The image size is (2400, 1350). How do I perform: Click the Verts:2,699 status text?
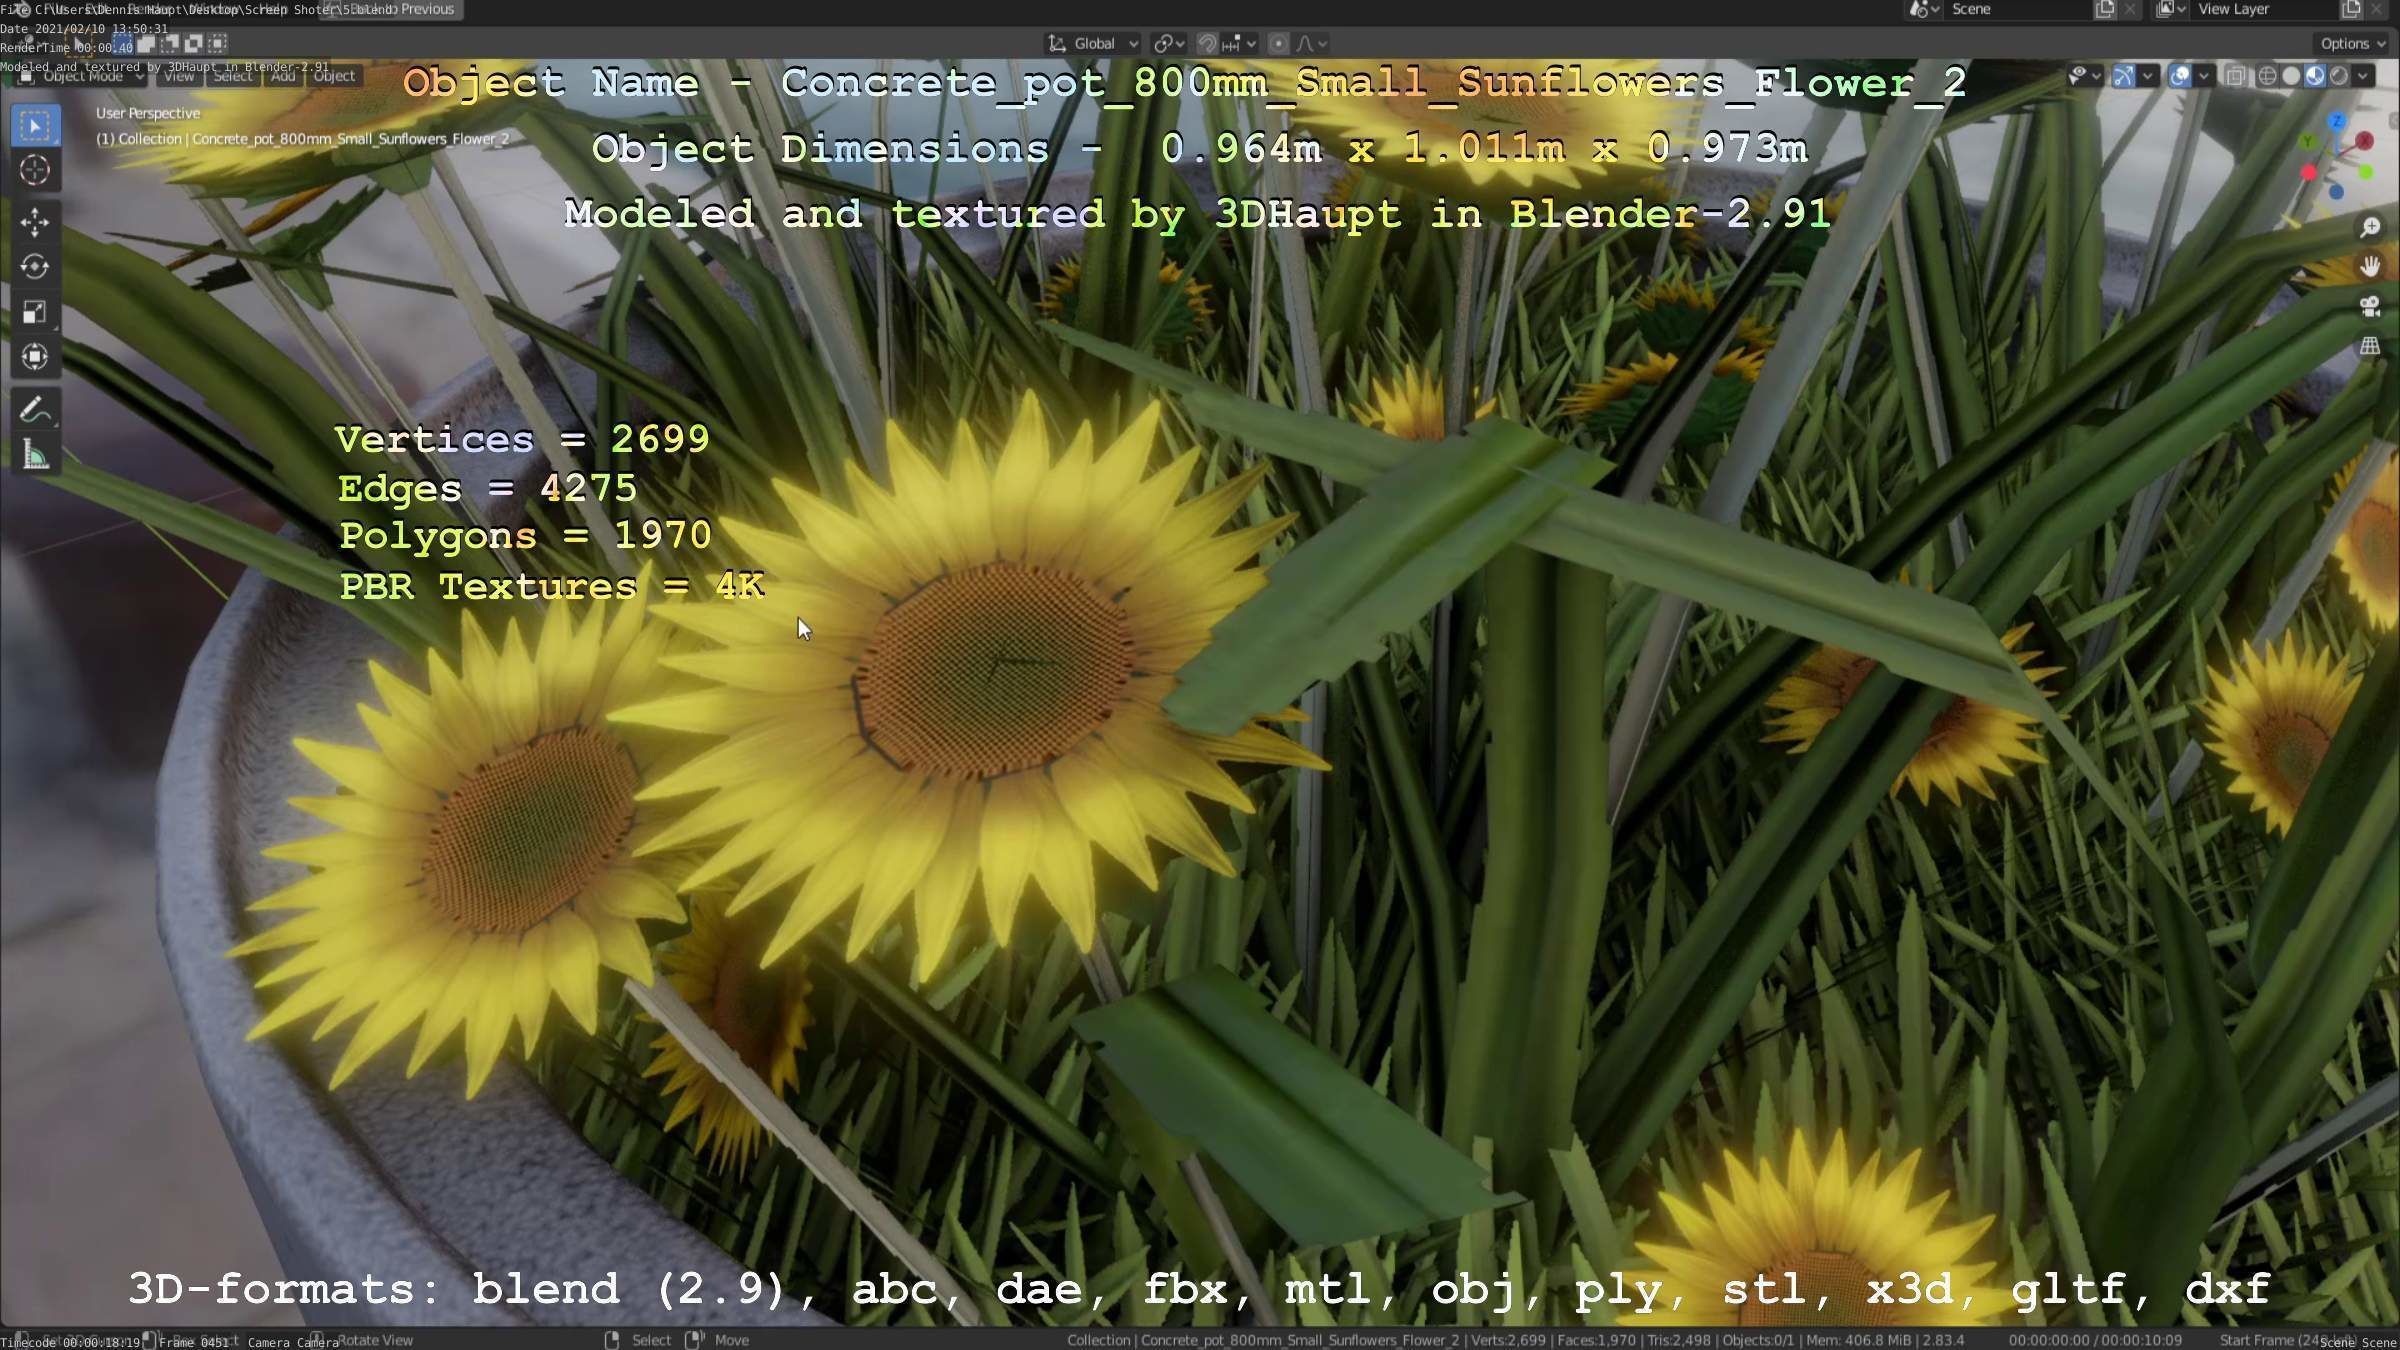pos(1509,1340)
